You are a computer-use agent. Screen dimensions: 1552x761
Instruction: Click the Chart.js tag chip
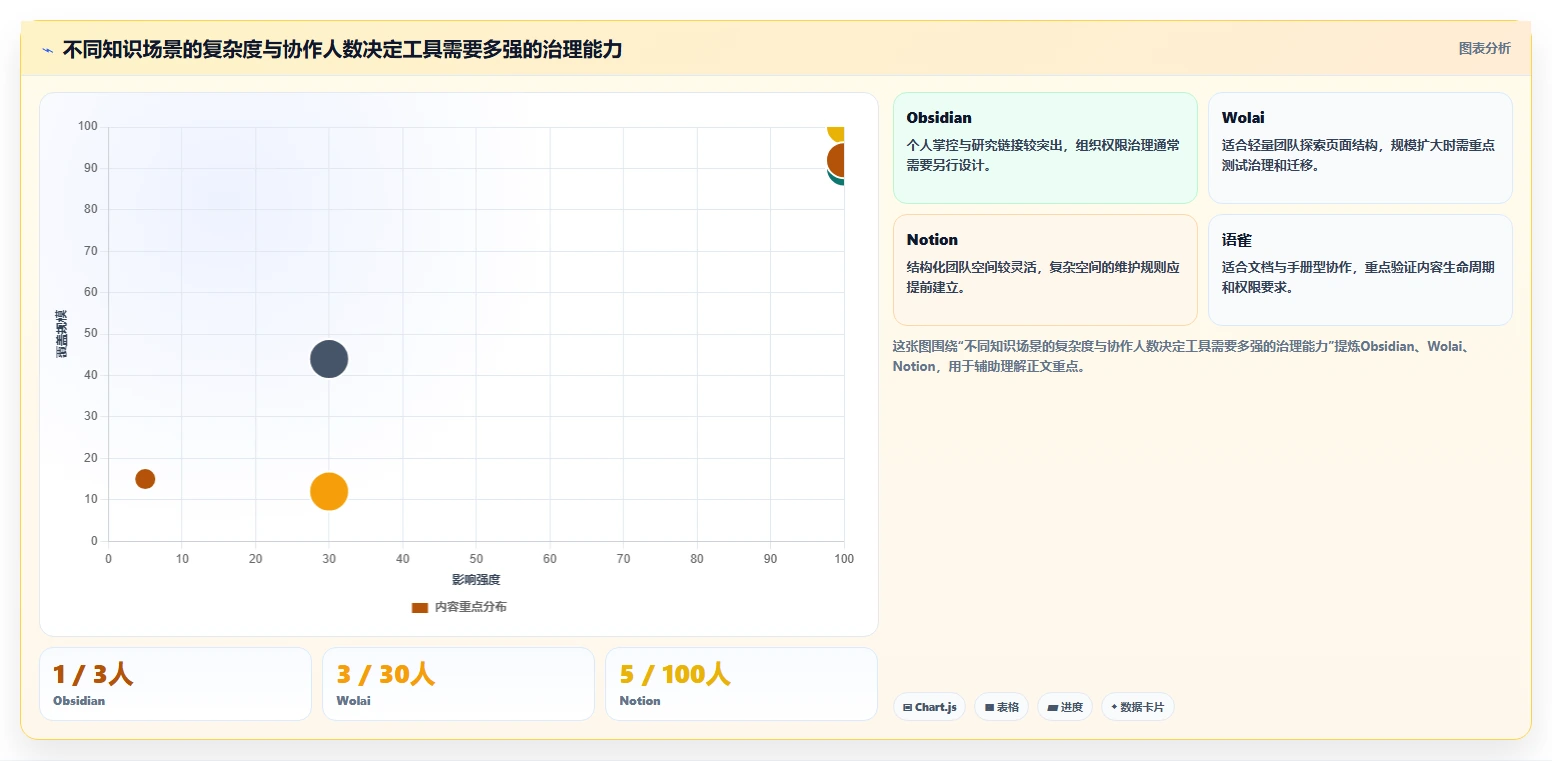pyautogui.click(x=929, y=707)
